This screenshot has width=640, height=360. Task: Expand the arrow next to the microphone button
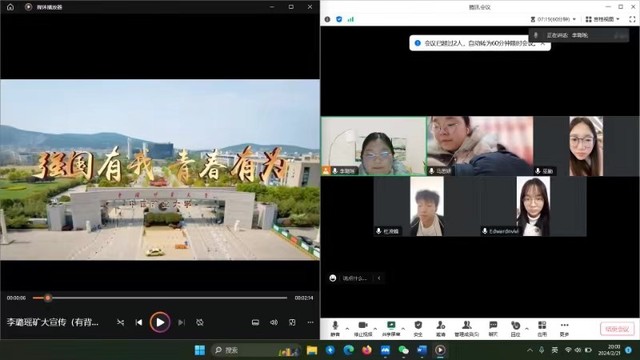point(347,329)
